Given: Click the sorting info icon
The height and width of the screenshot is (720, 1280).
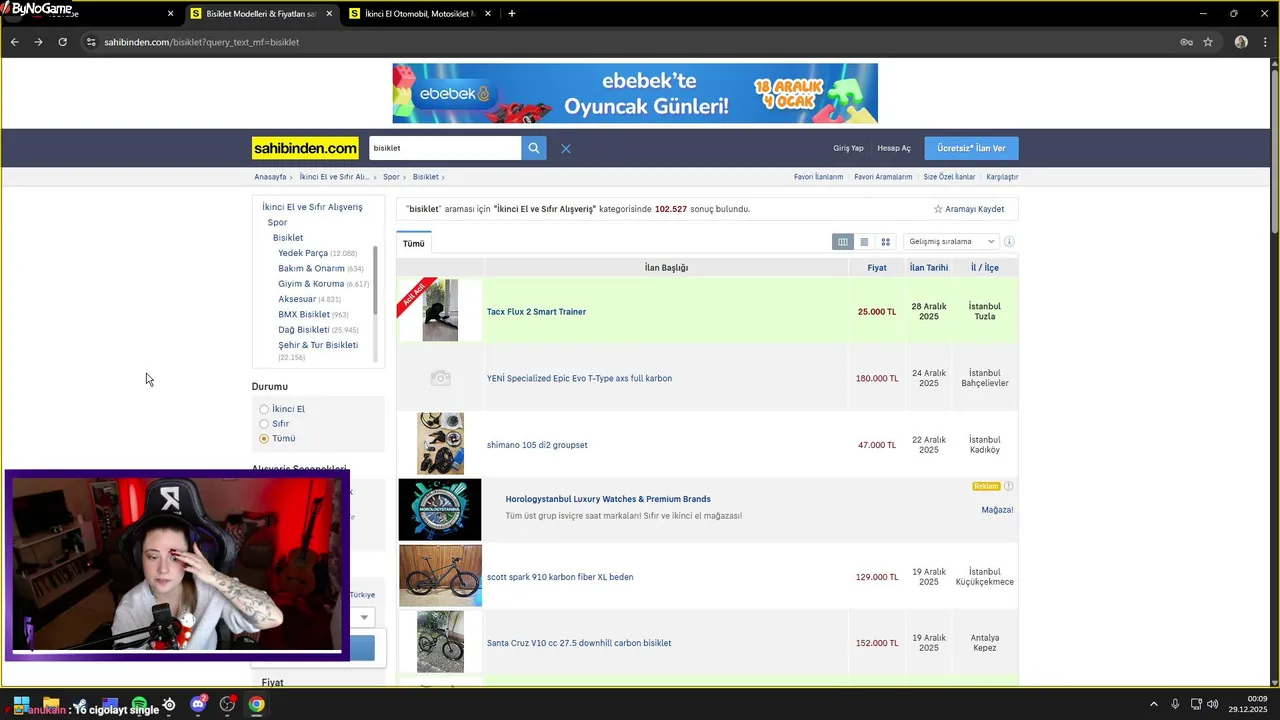Looking at the screenshot, I should pyautogui.click(x=1009, y=242).
